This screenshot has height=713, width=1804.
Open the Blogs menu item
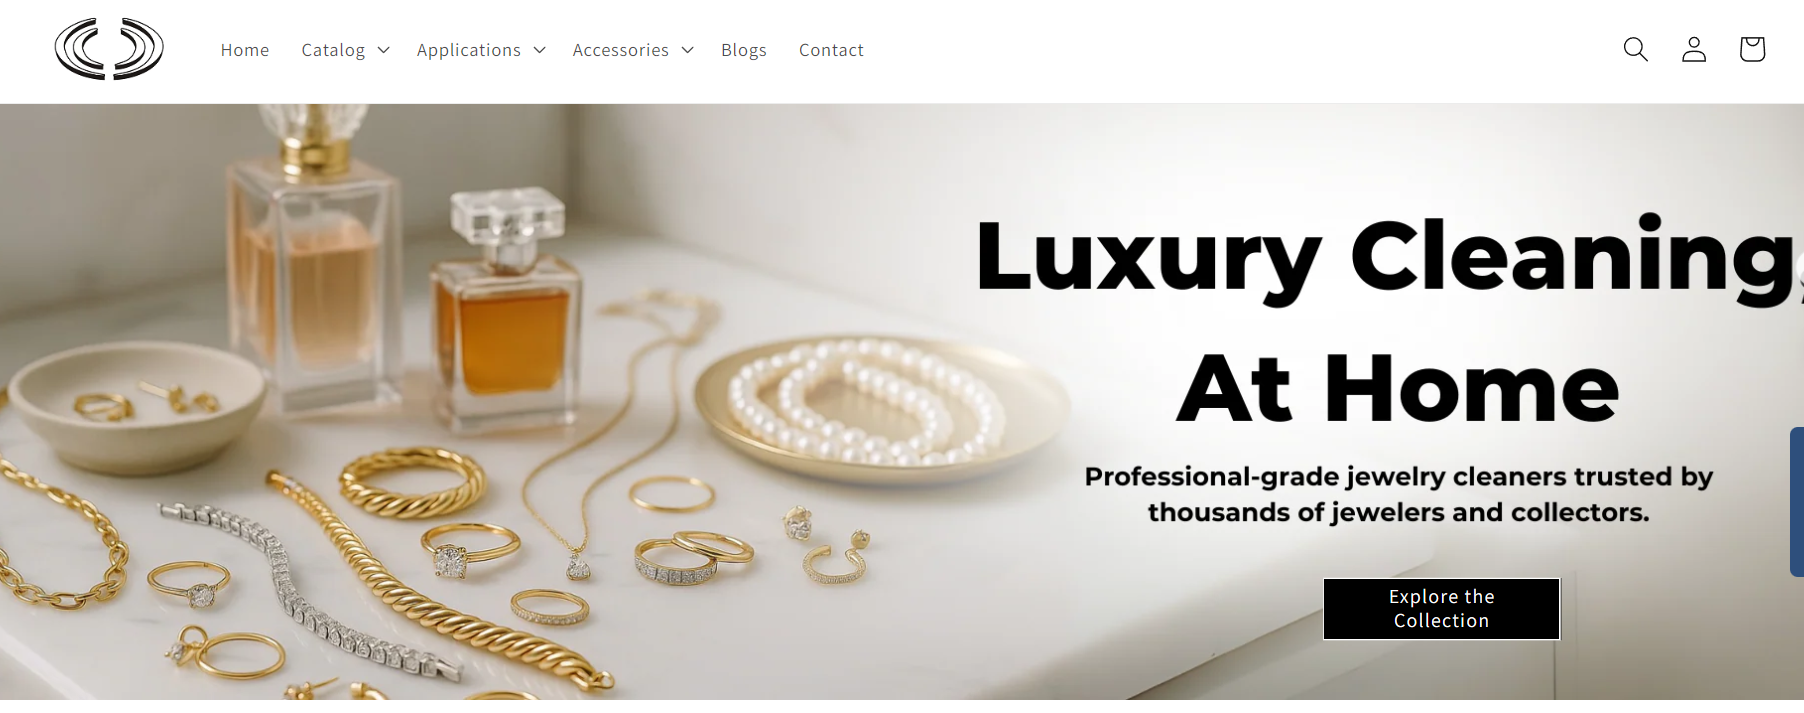pyautogui.click(x=744, y=50)
